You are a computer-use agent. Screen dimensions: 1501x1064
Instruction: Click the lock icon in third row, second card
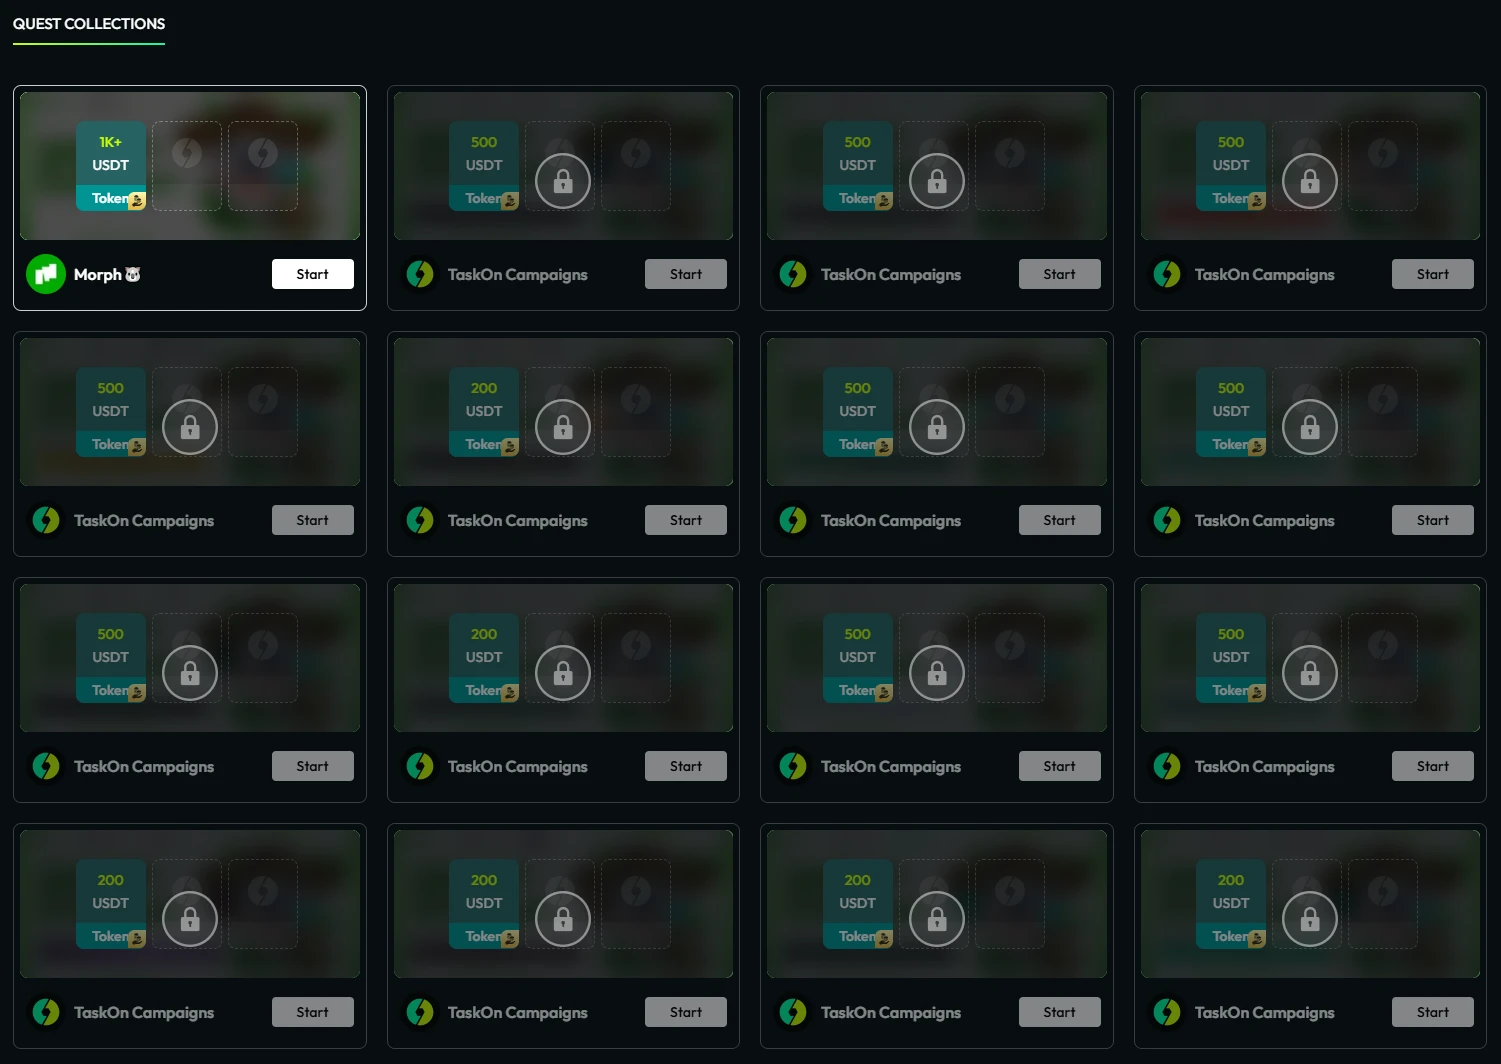click(x=563, y=673)
